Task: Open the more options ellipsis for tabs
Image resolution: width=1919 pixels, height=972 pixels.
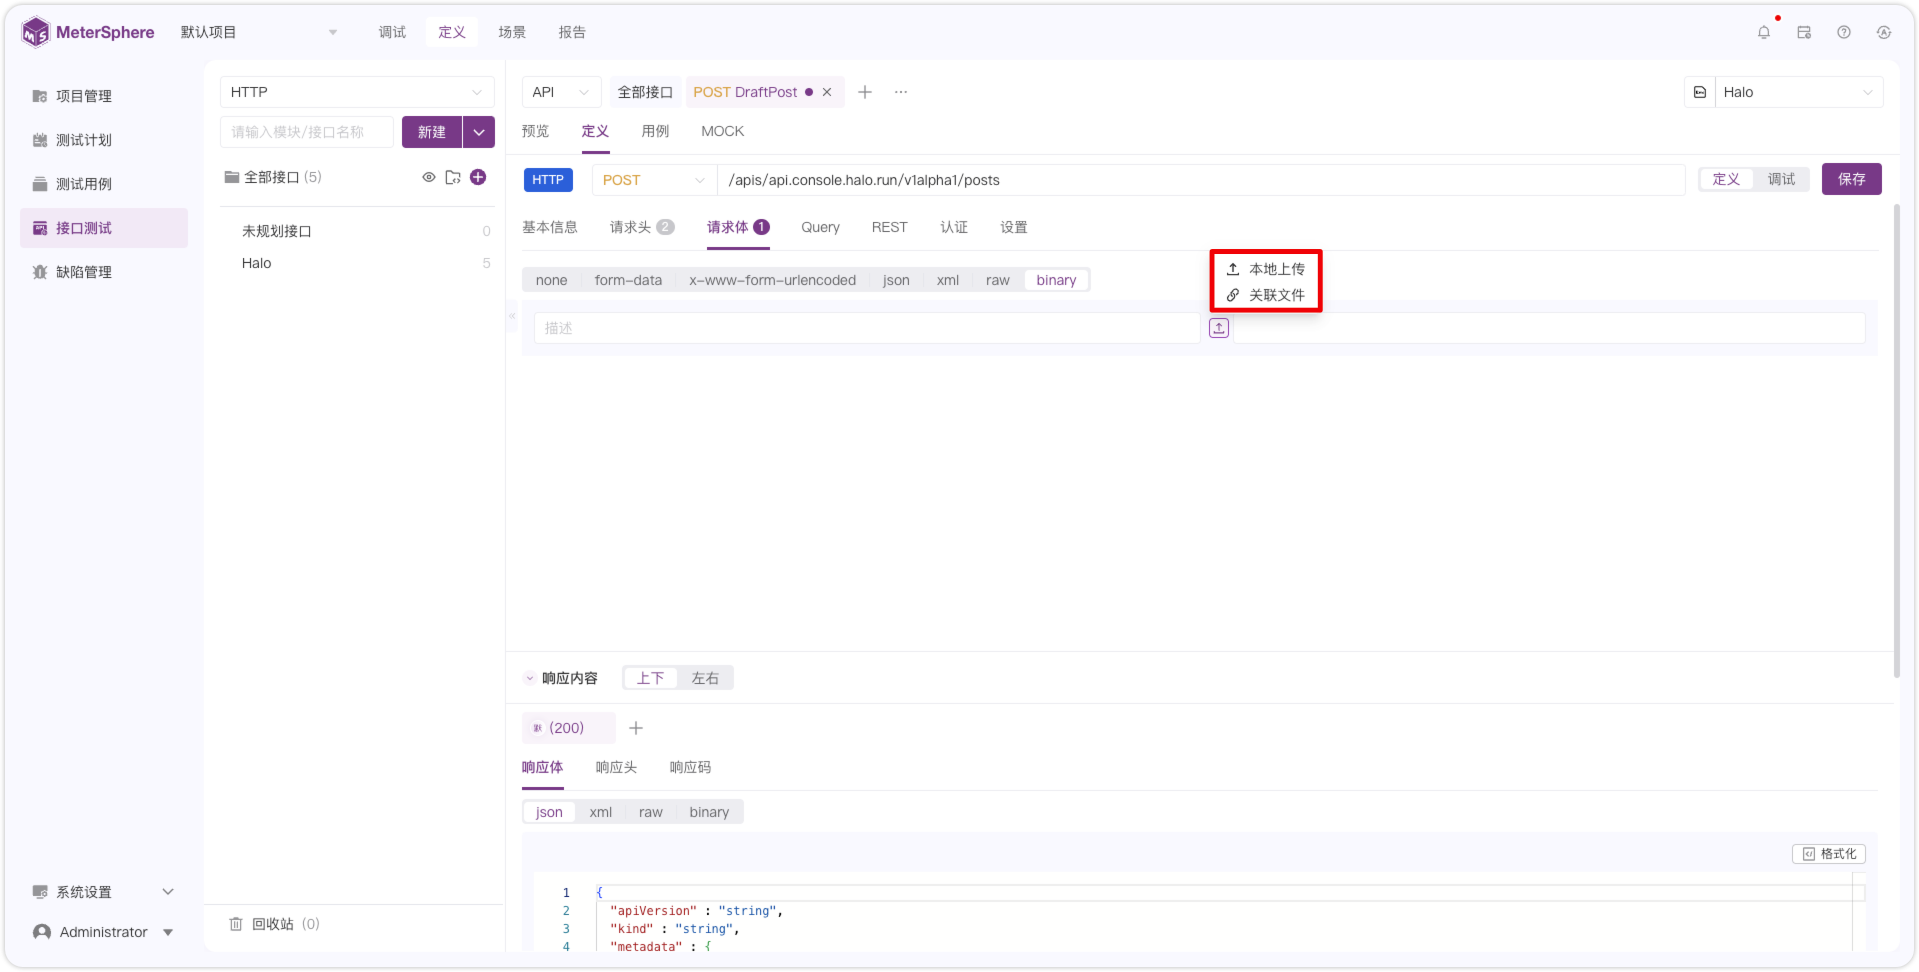Action: (901, 92)
